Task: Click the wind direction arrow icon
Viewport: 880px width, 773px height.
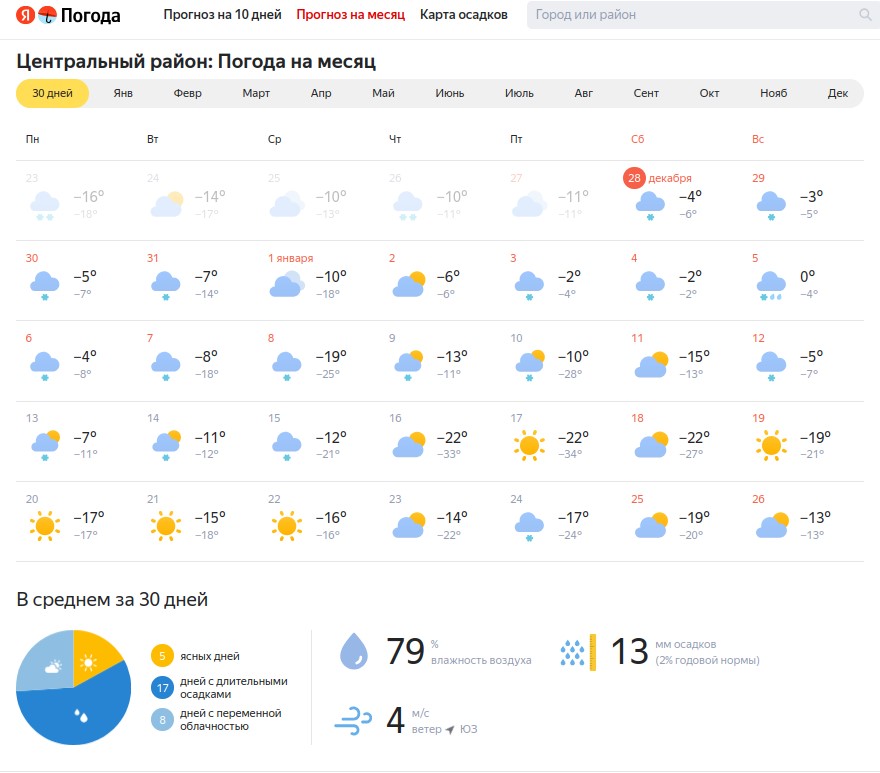Action: click(x=450, y=730)
